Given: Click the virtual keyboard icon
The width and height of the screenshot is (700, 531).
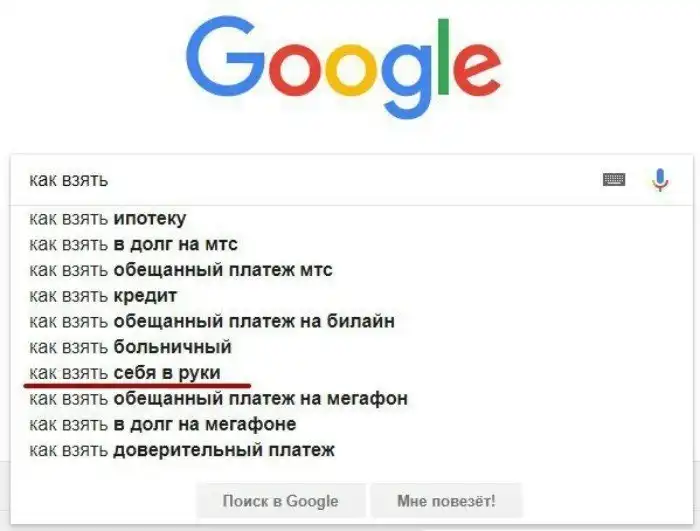Looking at the screenshot, I should [614, 180].
